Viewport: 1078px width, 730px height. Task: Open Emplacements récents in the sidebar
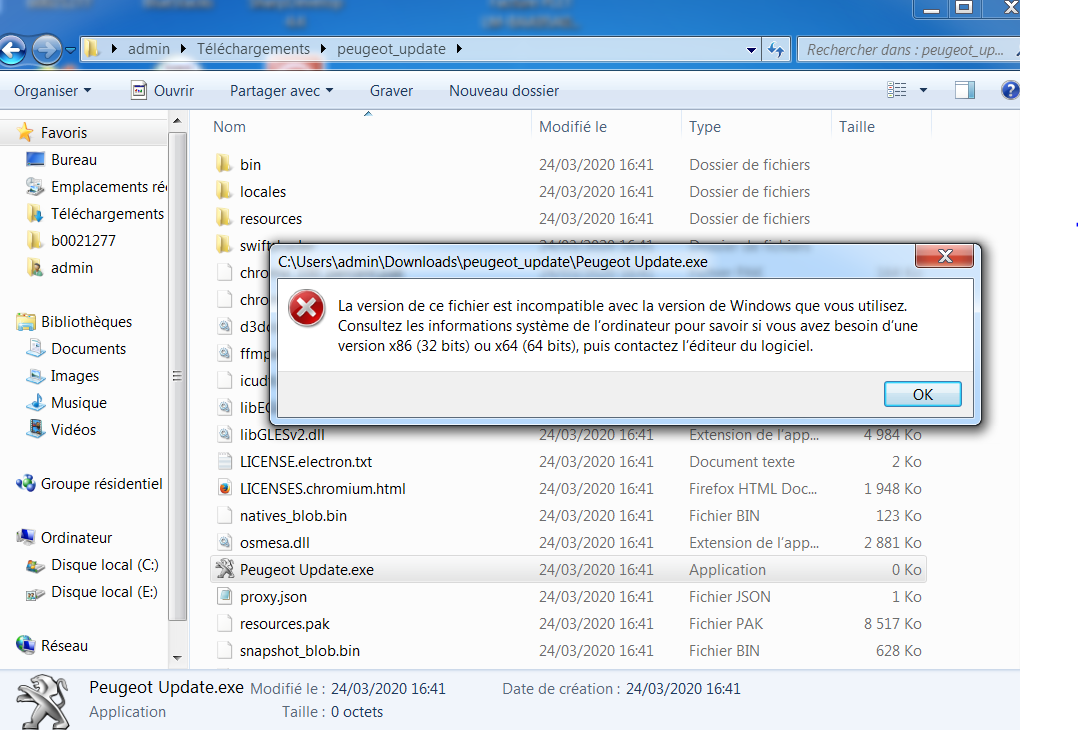coord(108,186)
